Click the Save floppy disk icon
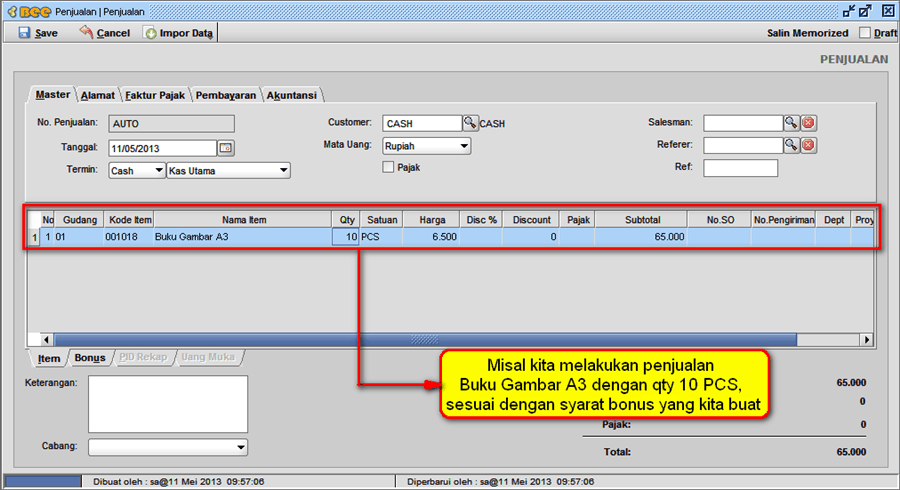 click(x=24, y=33)
